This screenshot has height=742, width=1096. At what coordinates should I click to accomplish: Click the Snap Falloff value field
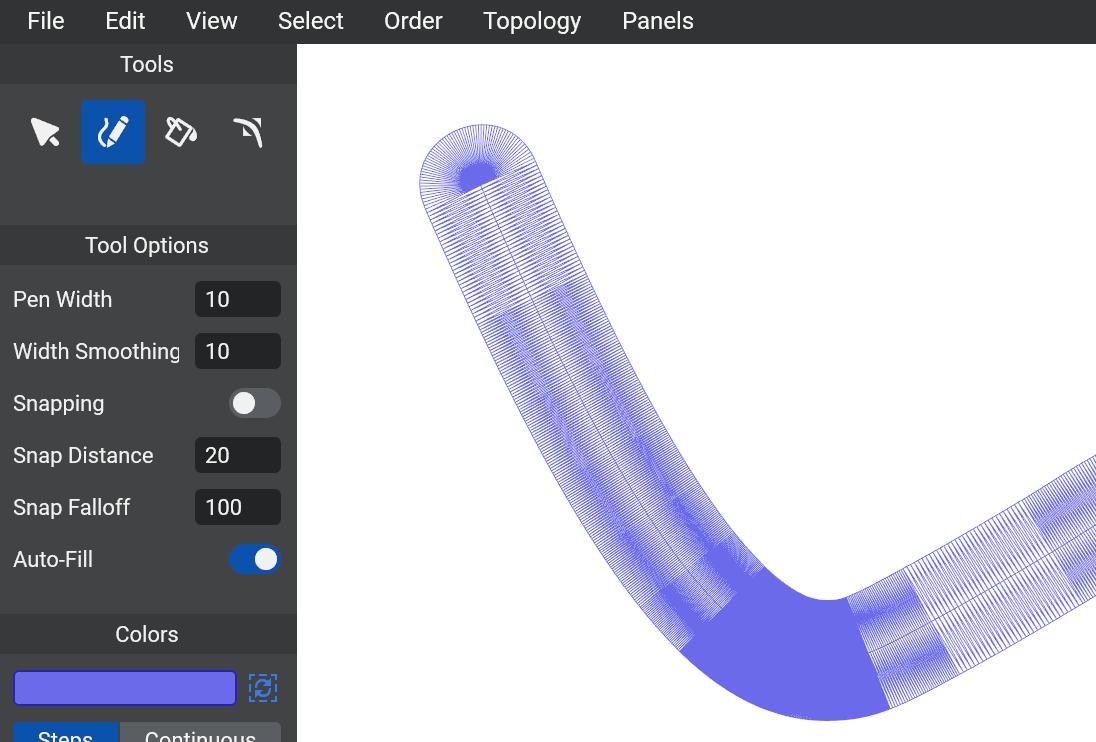(x=238, y=507)
